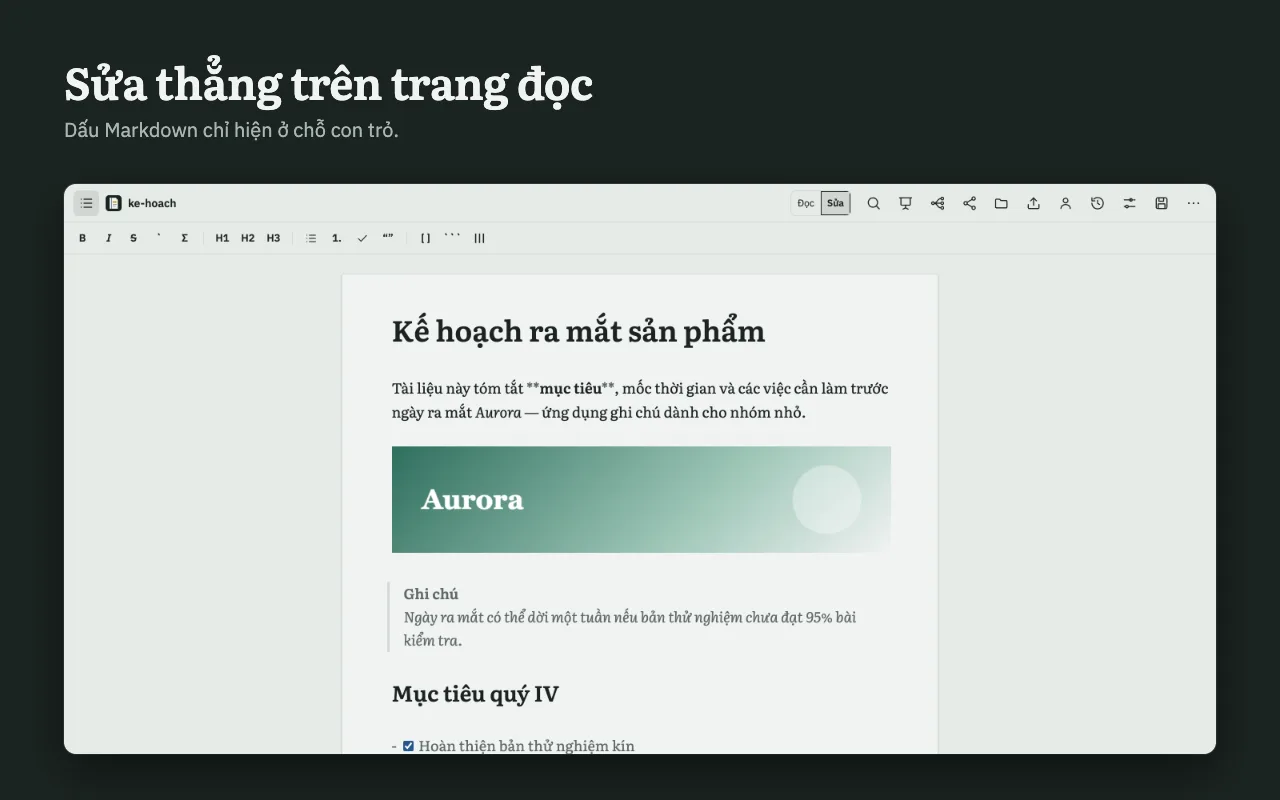The image size is (1280, 800).
Task: Open the user account icon
Action: (1065, 203)
